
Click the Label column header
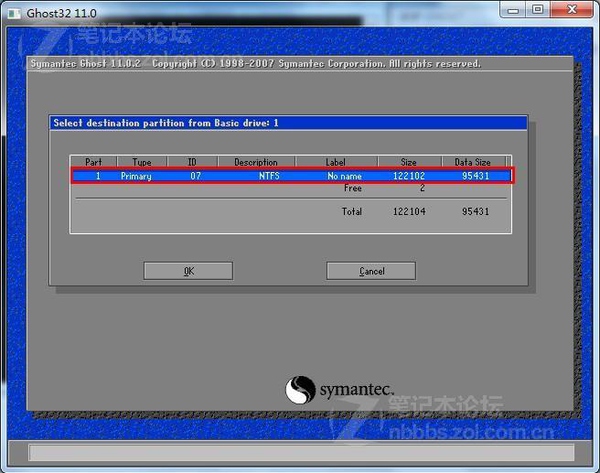336,162
